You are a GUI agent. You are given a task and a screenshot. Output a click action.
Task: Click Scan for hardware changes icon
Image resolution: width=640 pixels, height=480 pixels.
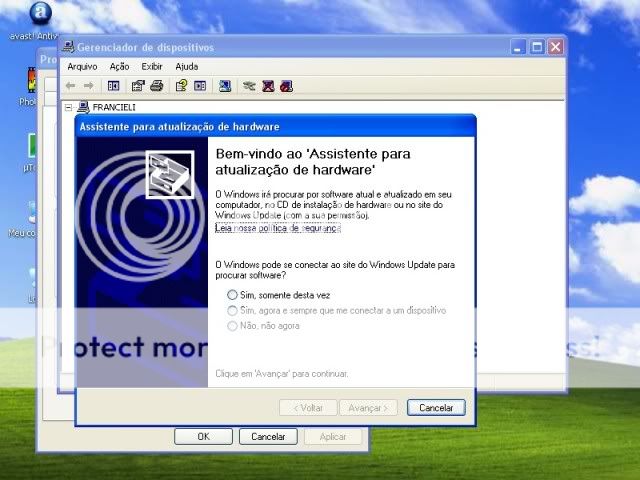pos(225,86)
